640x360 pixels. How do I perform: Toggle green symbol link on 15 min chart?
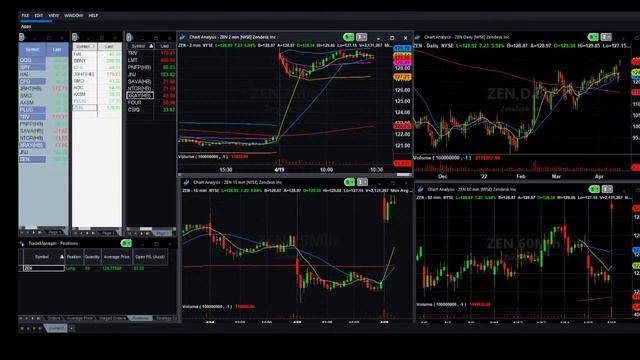point(349,182)
